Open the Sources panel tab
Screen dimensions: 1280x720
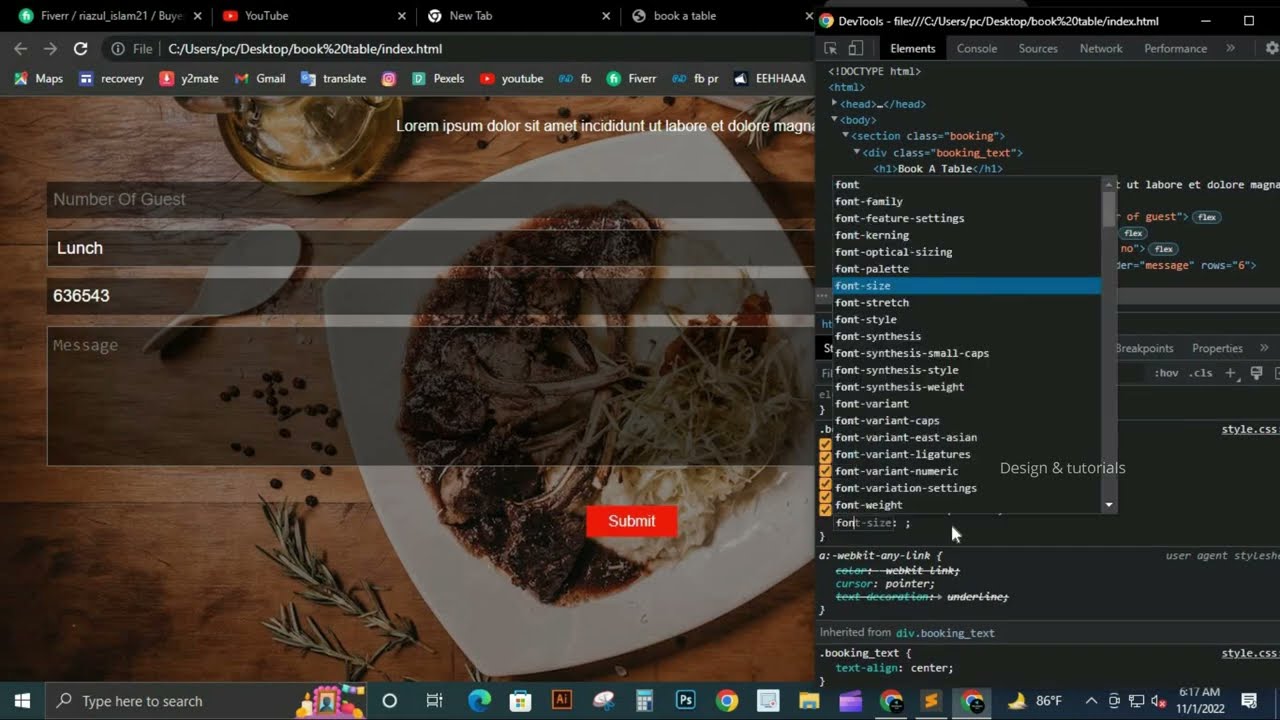1038,48
